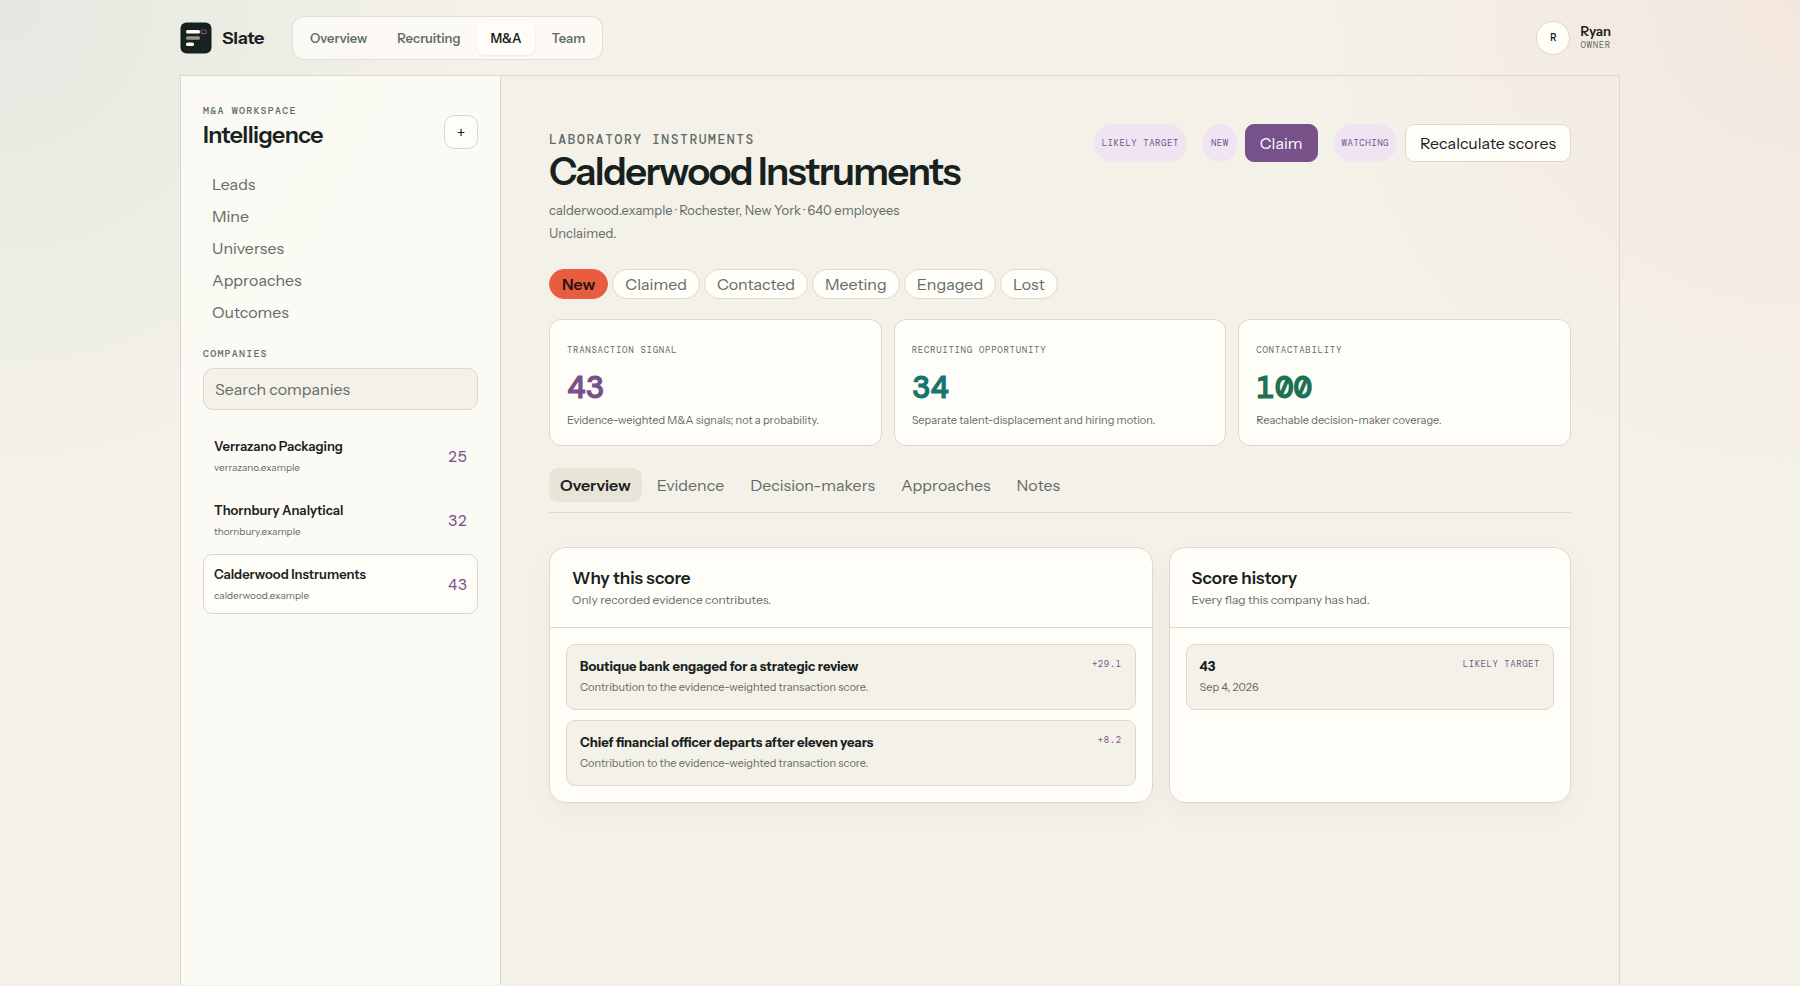The width and height of the screenshot is (1800, 986).
Task: Select Verrazano Packaging company row
Action: coord(340,456)
